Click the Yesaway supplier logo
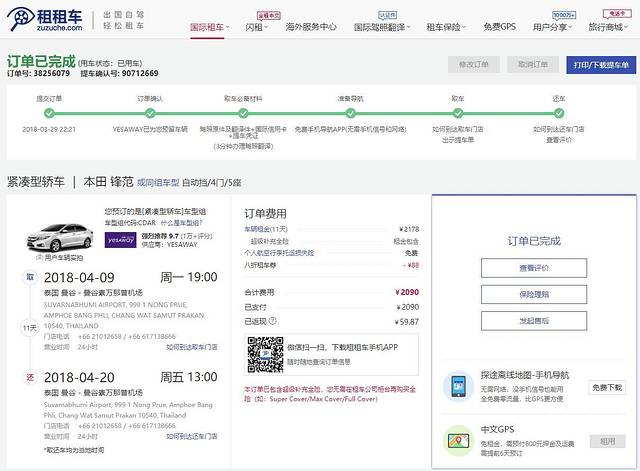 tap(120, 238)
